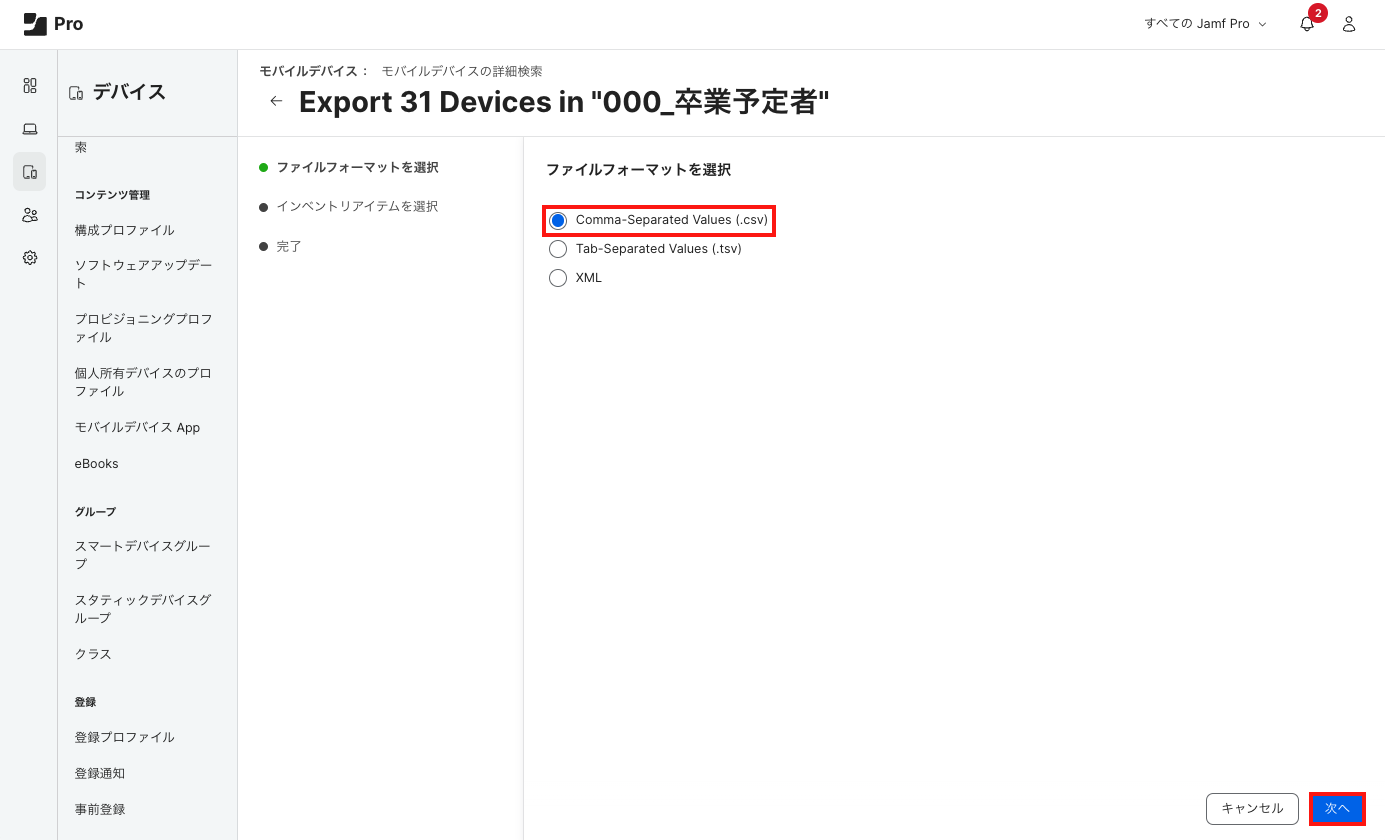Screen dimensions: 1385x840
Task: Click the コンテンツ管理 section heading
Action: pyautogui.click(x=112, y=195)
